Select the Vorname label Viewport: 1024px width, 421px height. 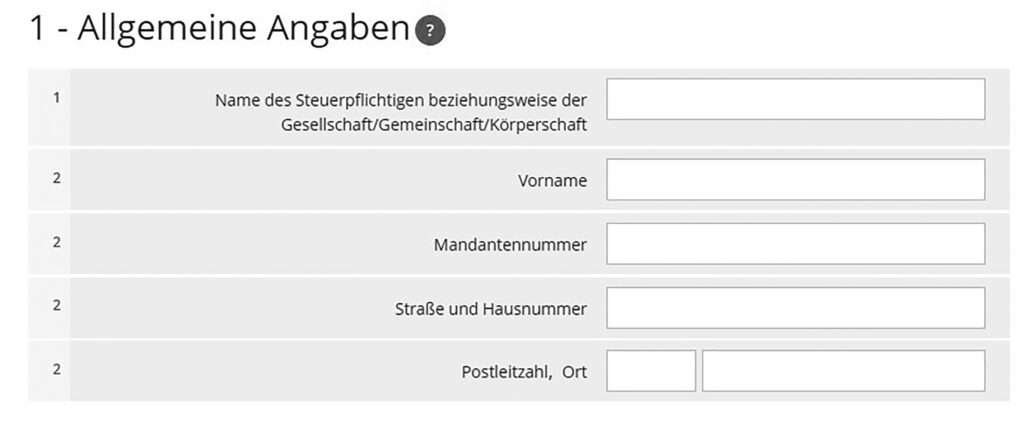tap(552, 181)
